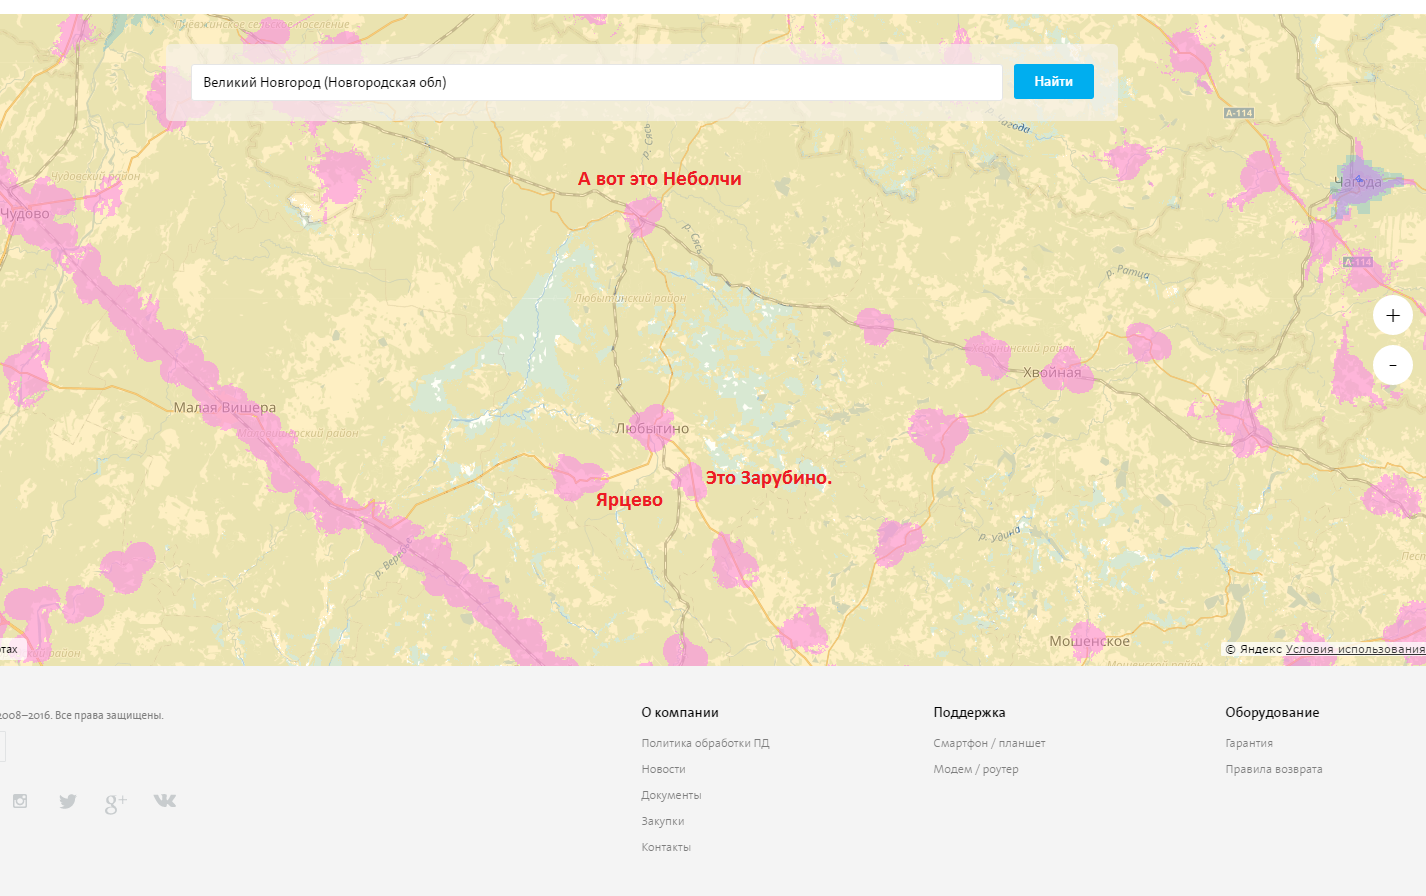This screenshot has height=896, width=1426.
Task: Click the Любытино town label on map
Action: click(652, 428)
